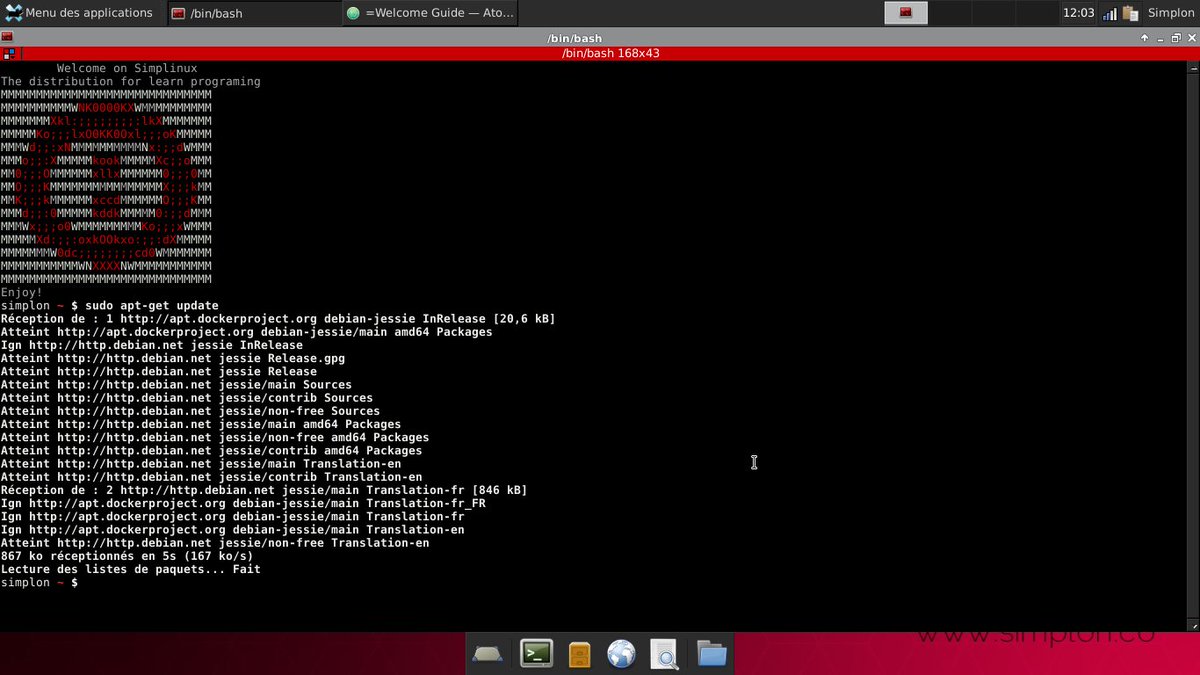Viewport: 1200px width, 675px height.
Task: Click the 'jessie/contrib Sources' line
Action: [187, 397]
